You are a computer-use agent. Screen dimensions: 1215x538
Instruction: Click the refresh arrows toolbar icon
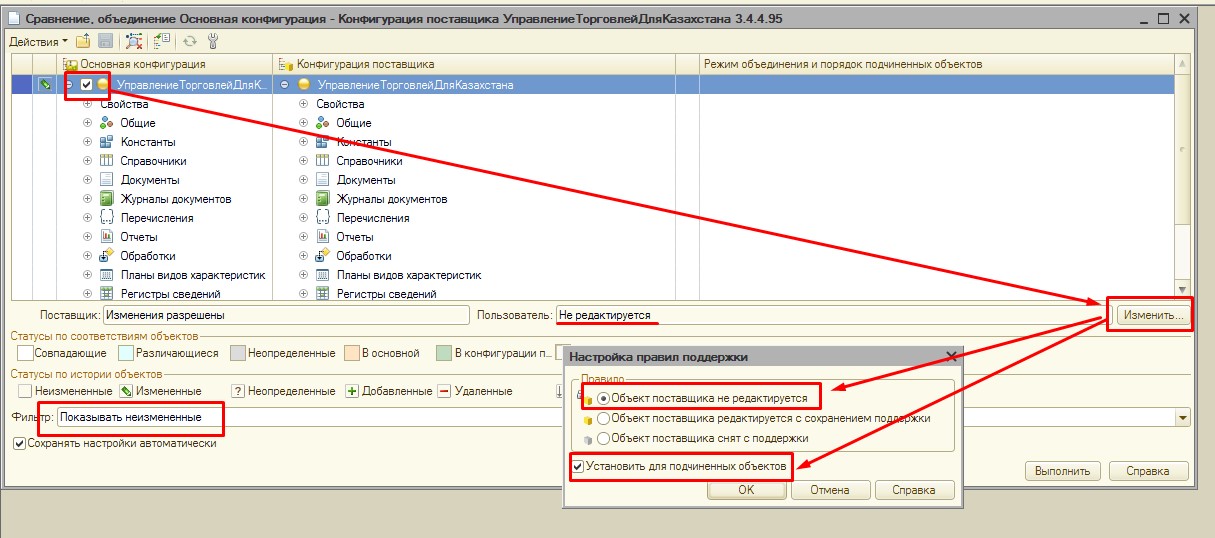[x=190, y=41]
